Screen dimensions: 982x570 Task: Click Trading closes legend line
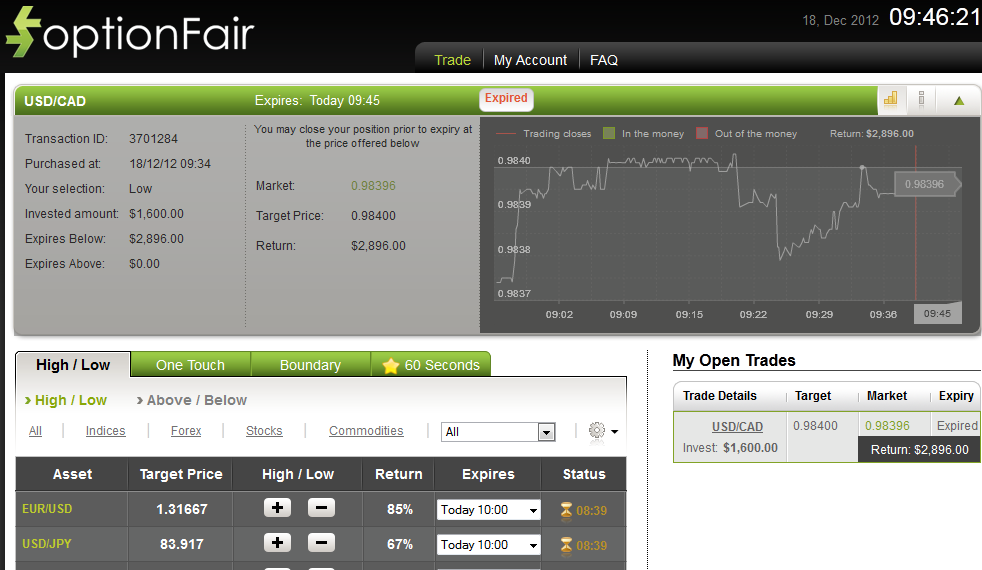pyautogui.click(x=505, y=133)
